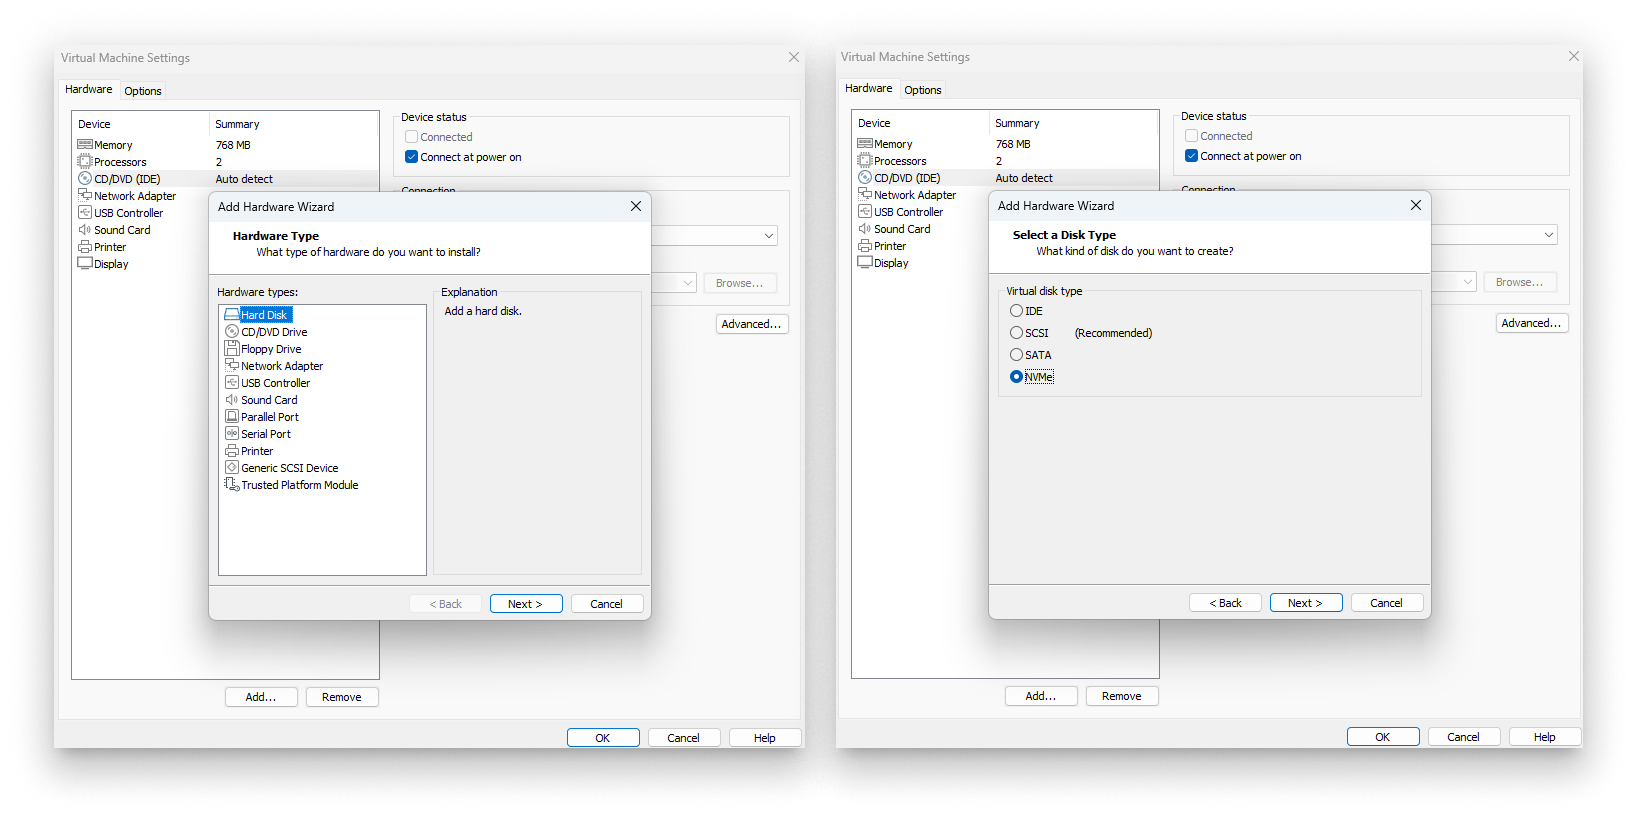The image size is (1637, 813).
Task: Click Help in right settings window
Action: [1545, 737]
